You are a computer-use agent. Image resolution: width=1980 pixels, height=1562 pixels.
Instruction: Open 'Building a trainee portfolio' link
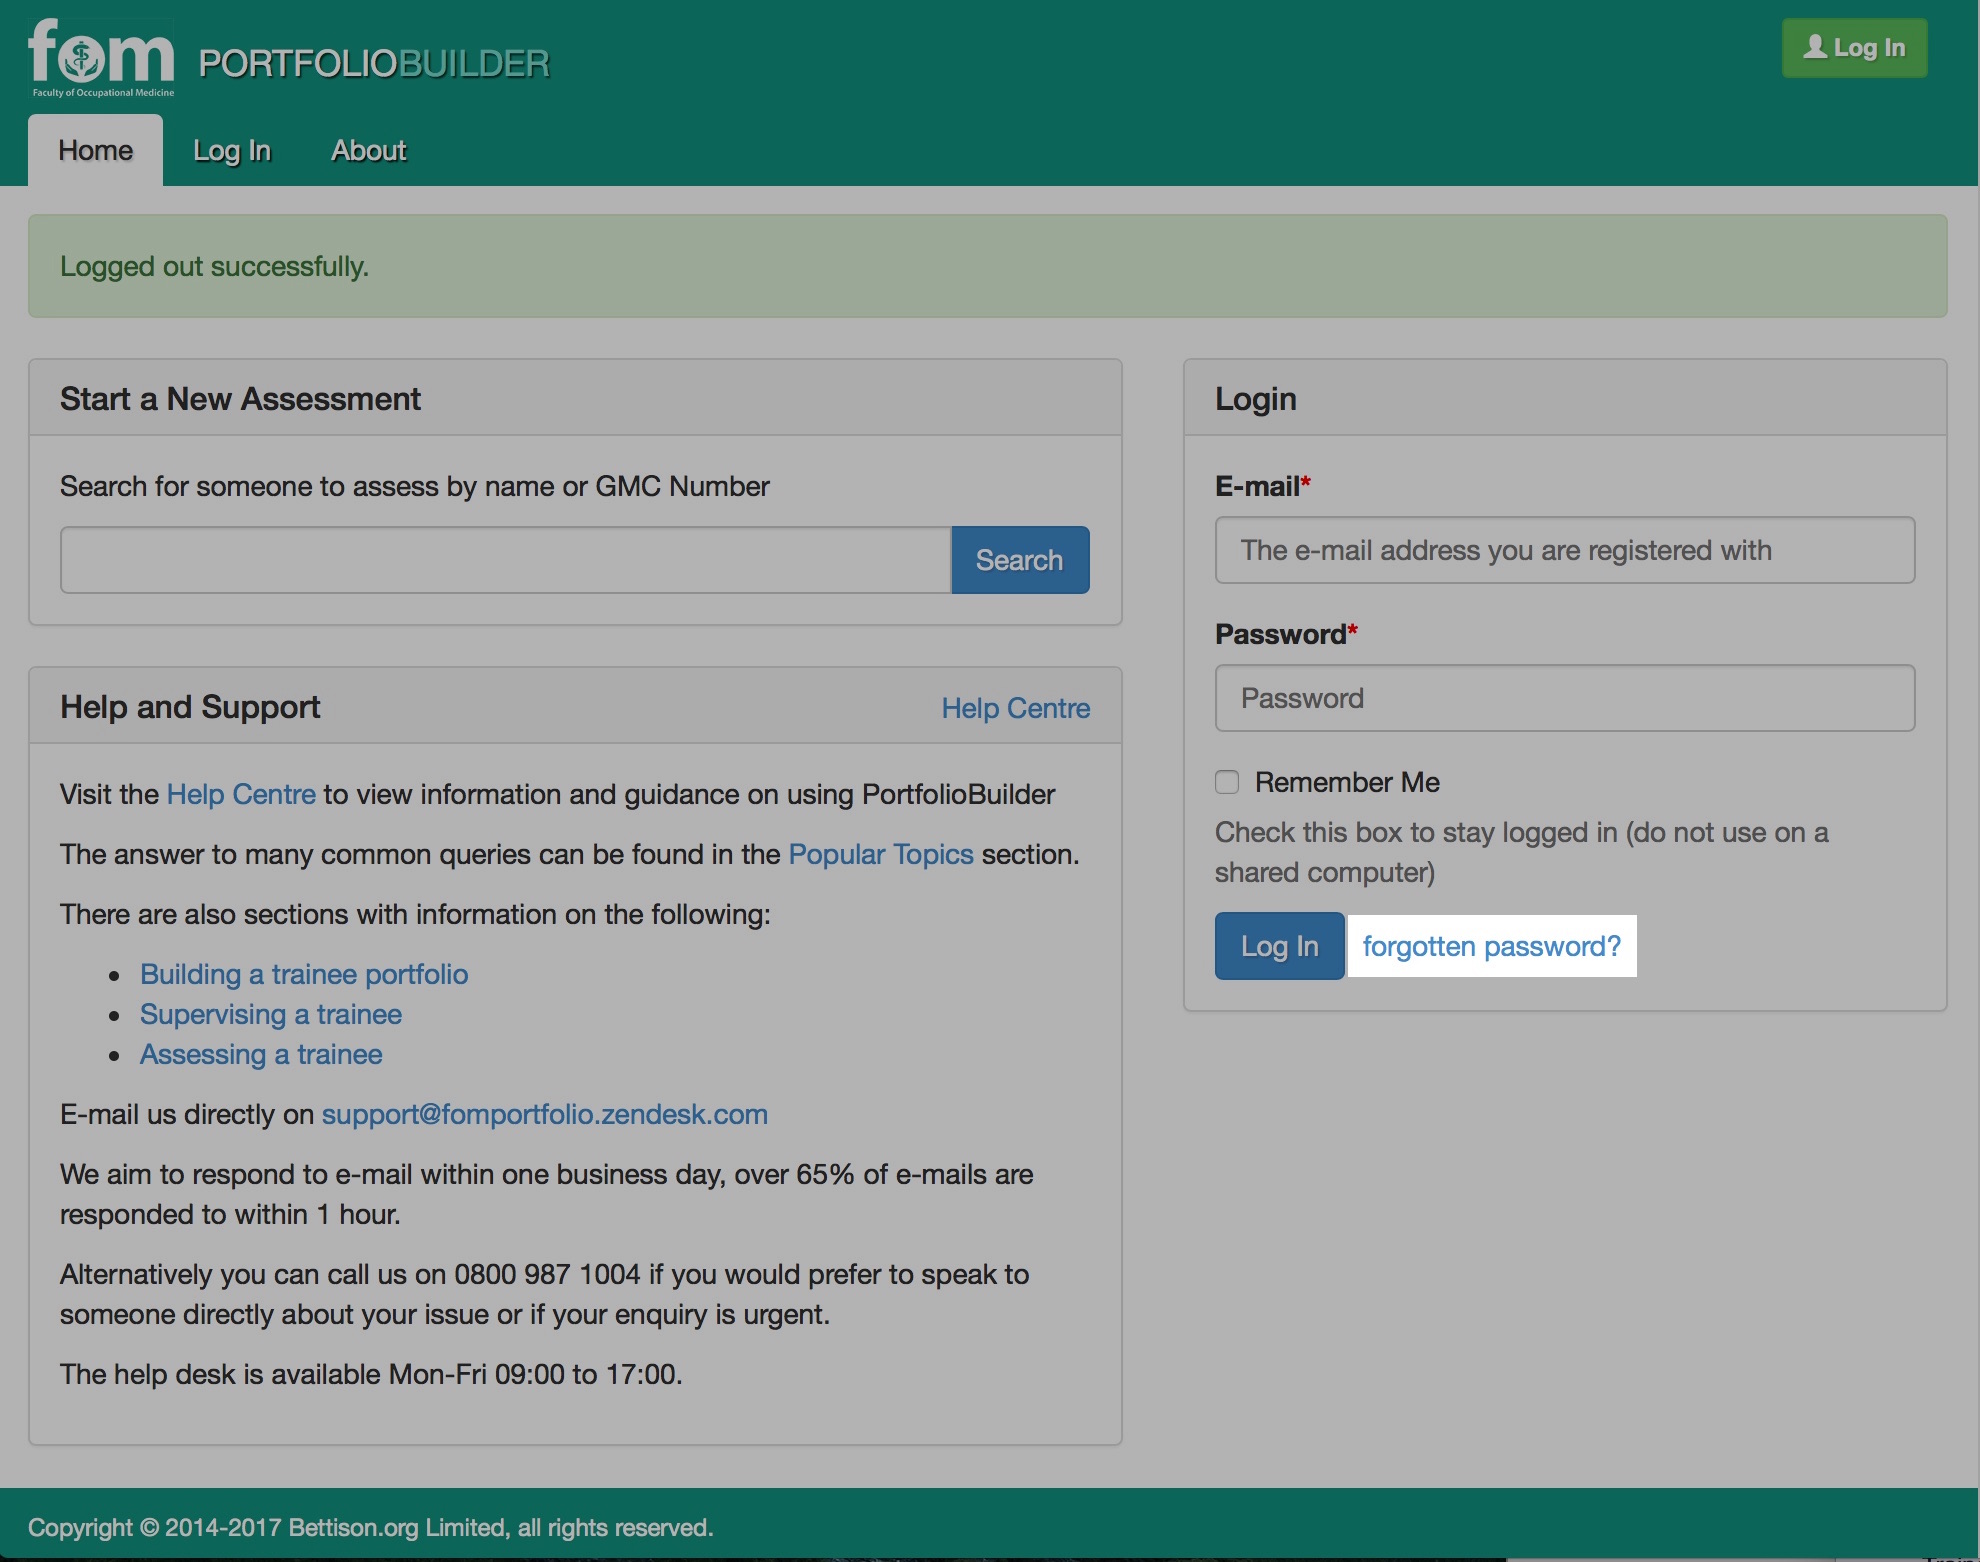[304, 974]
